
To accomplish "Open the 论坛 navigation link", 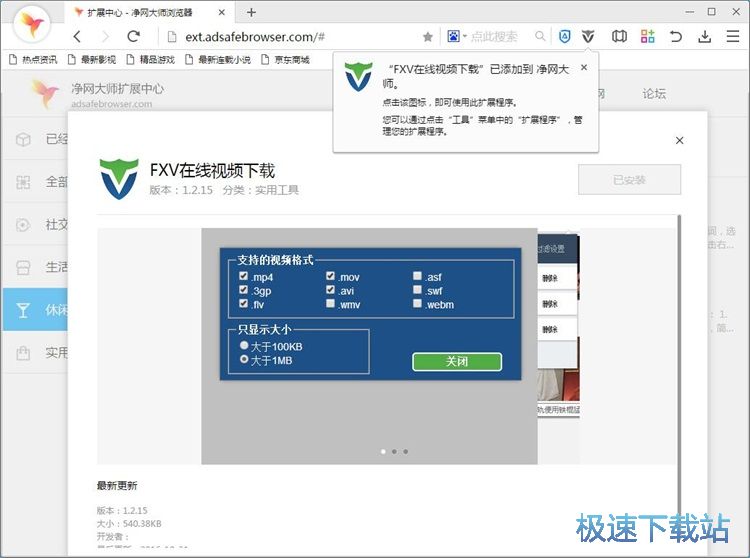I will coord(654,93).
